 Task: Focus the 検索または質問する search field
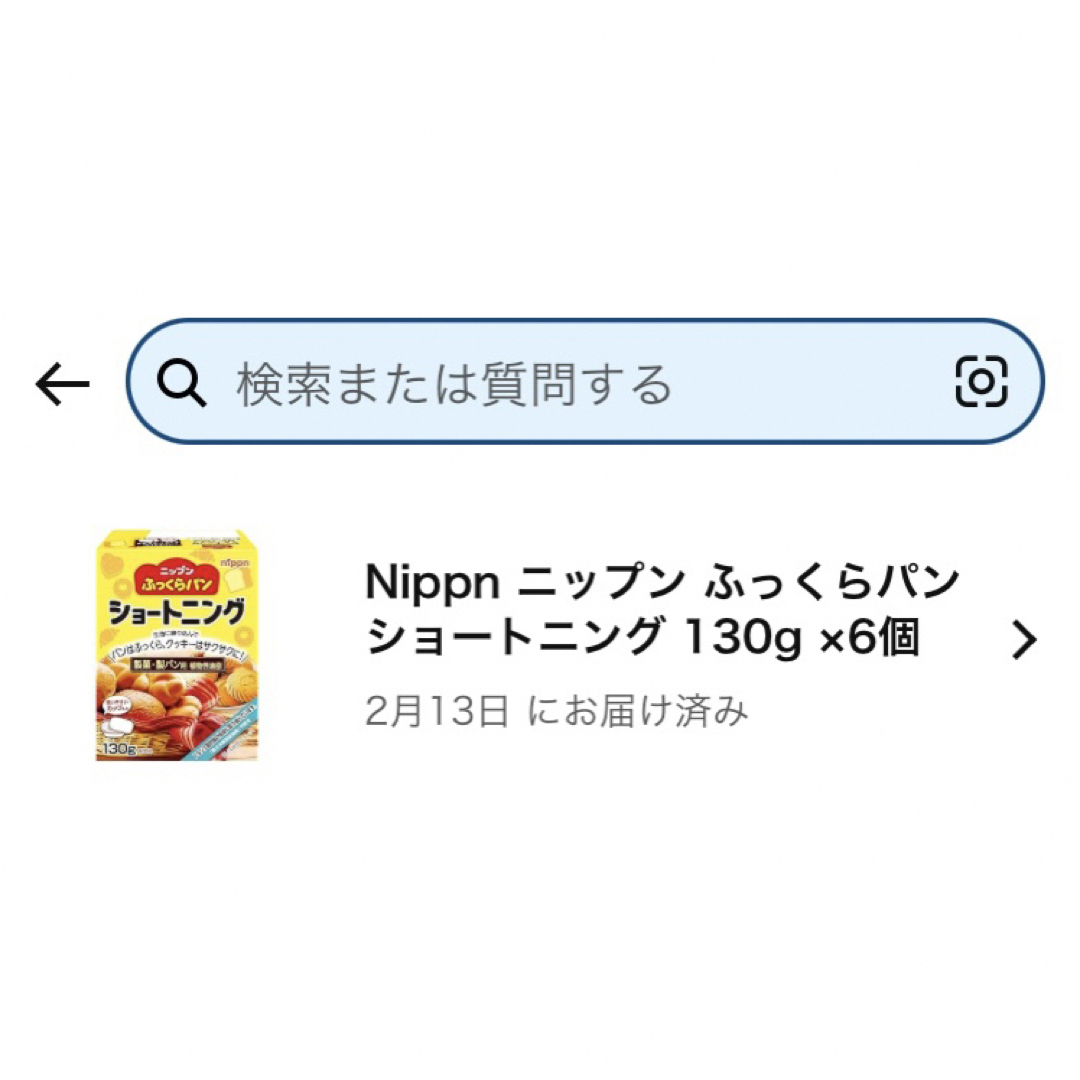coord(585,382)
